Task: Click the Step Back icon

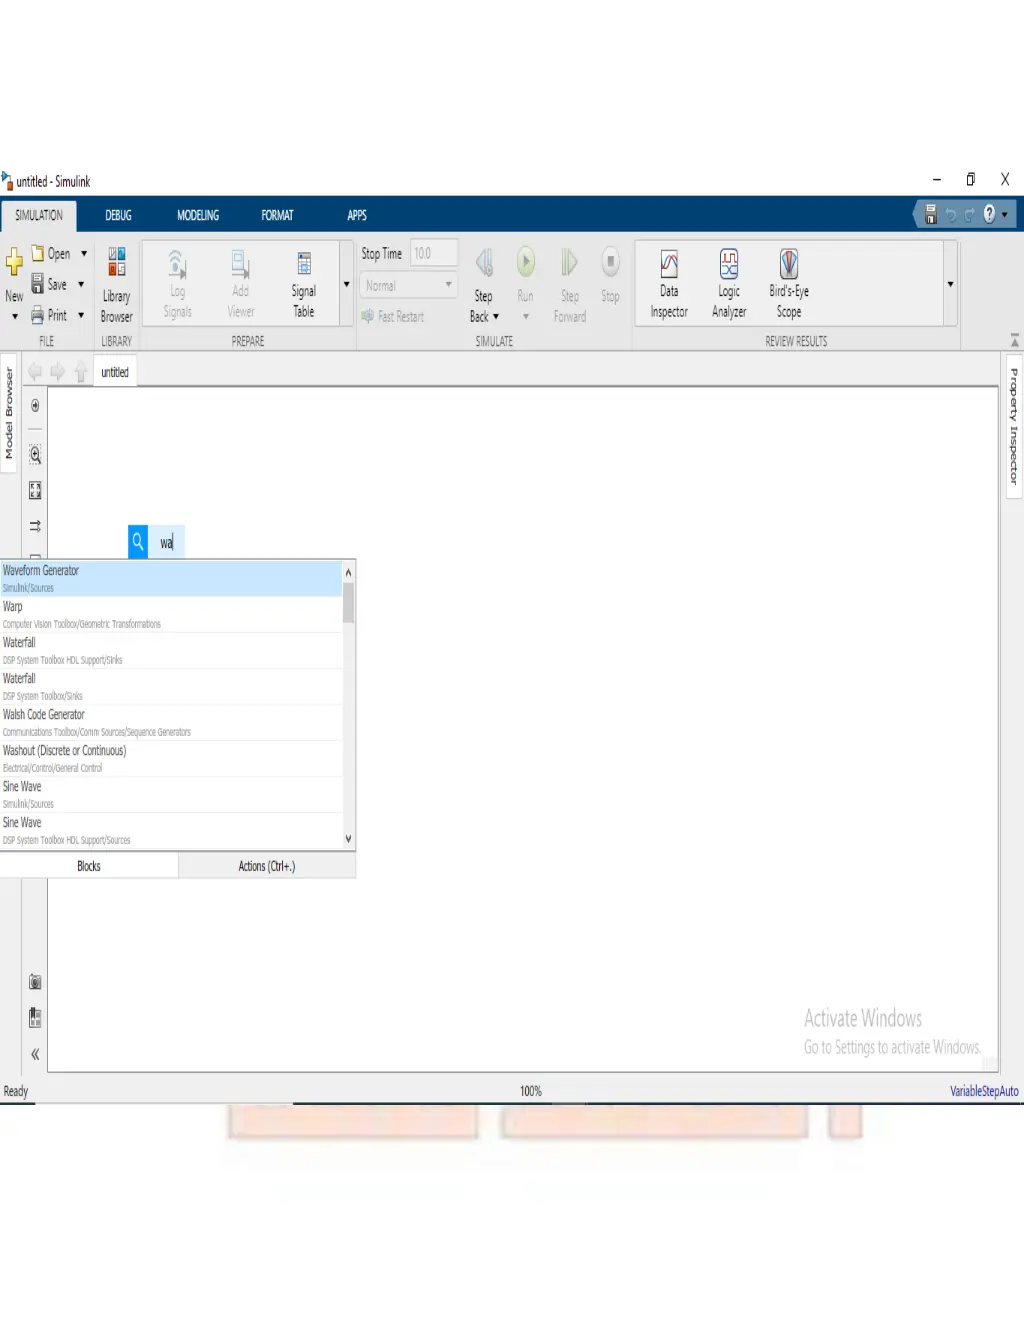Action: pyautogui.click(x=484, y=262)
